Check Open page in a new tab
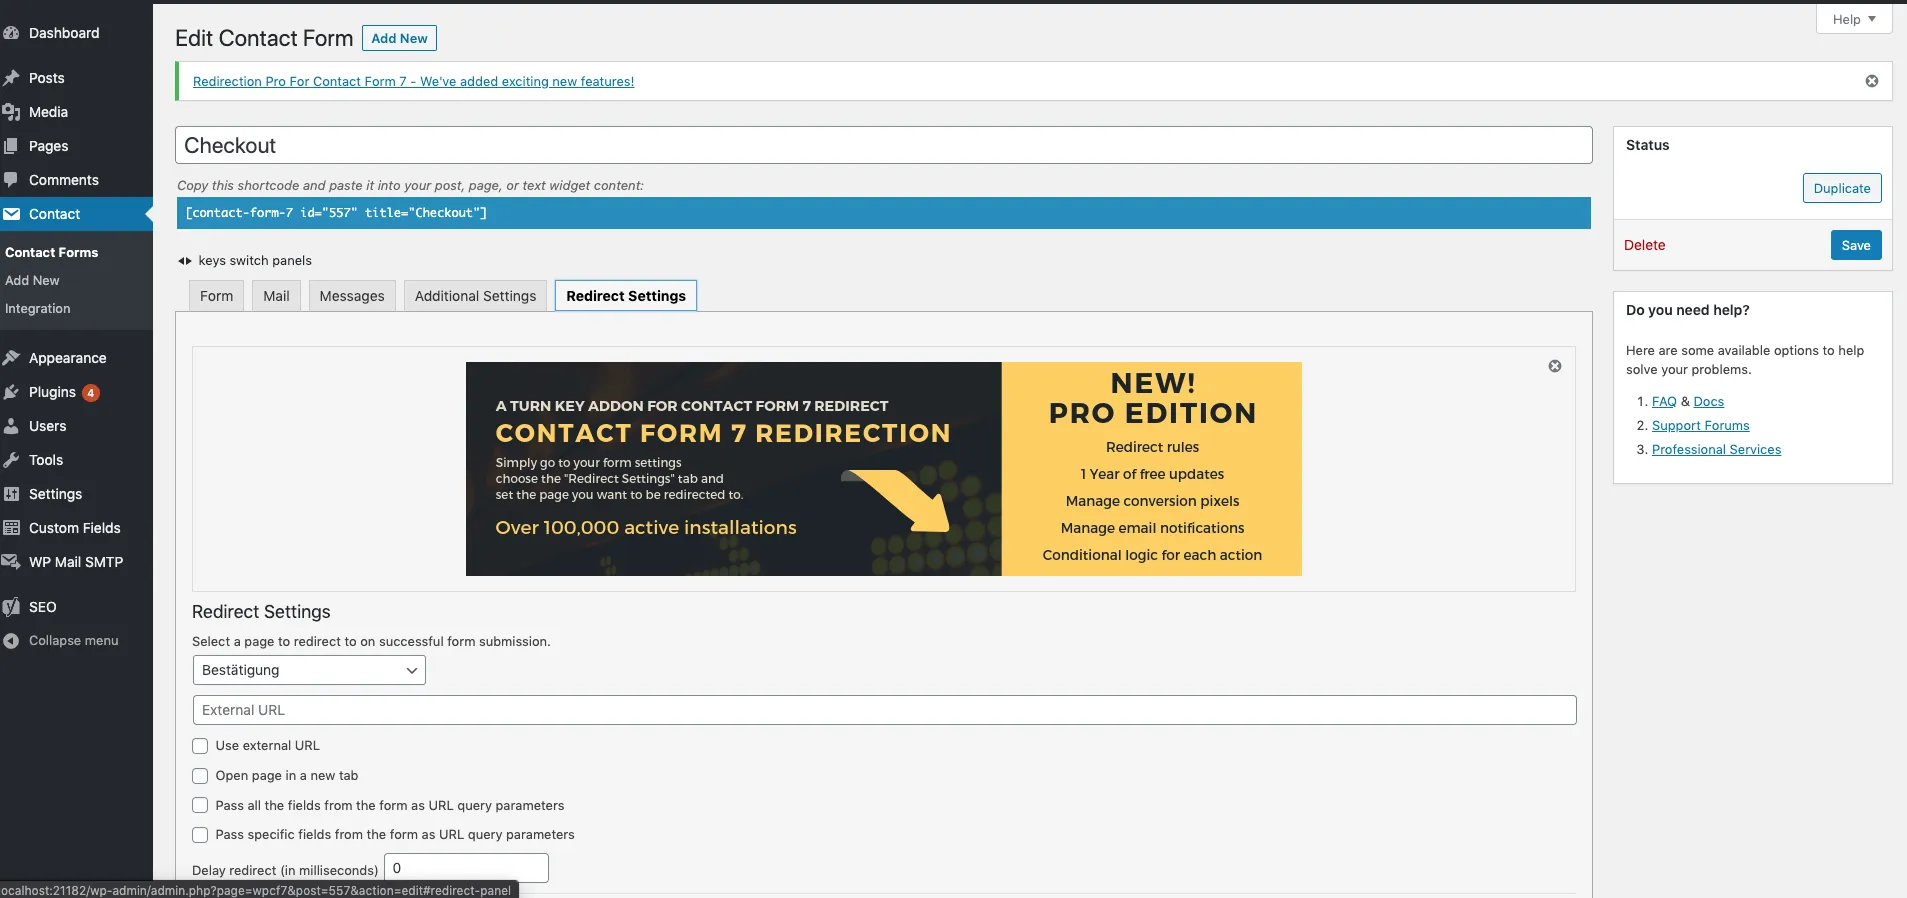The width and height of the screenshot is (1907, 898). [200, 776]
